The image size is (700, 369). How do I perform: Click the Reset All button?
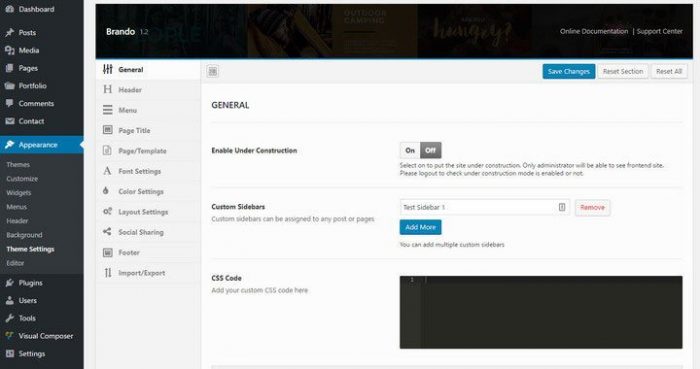pos(669,71)
